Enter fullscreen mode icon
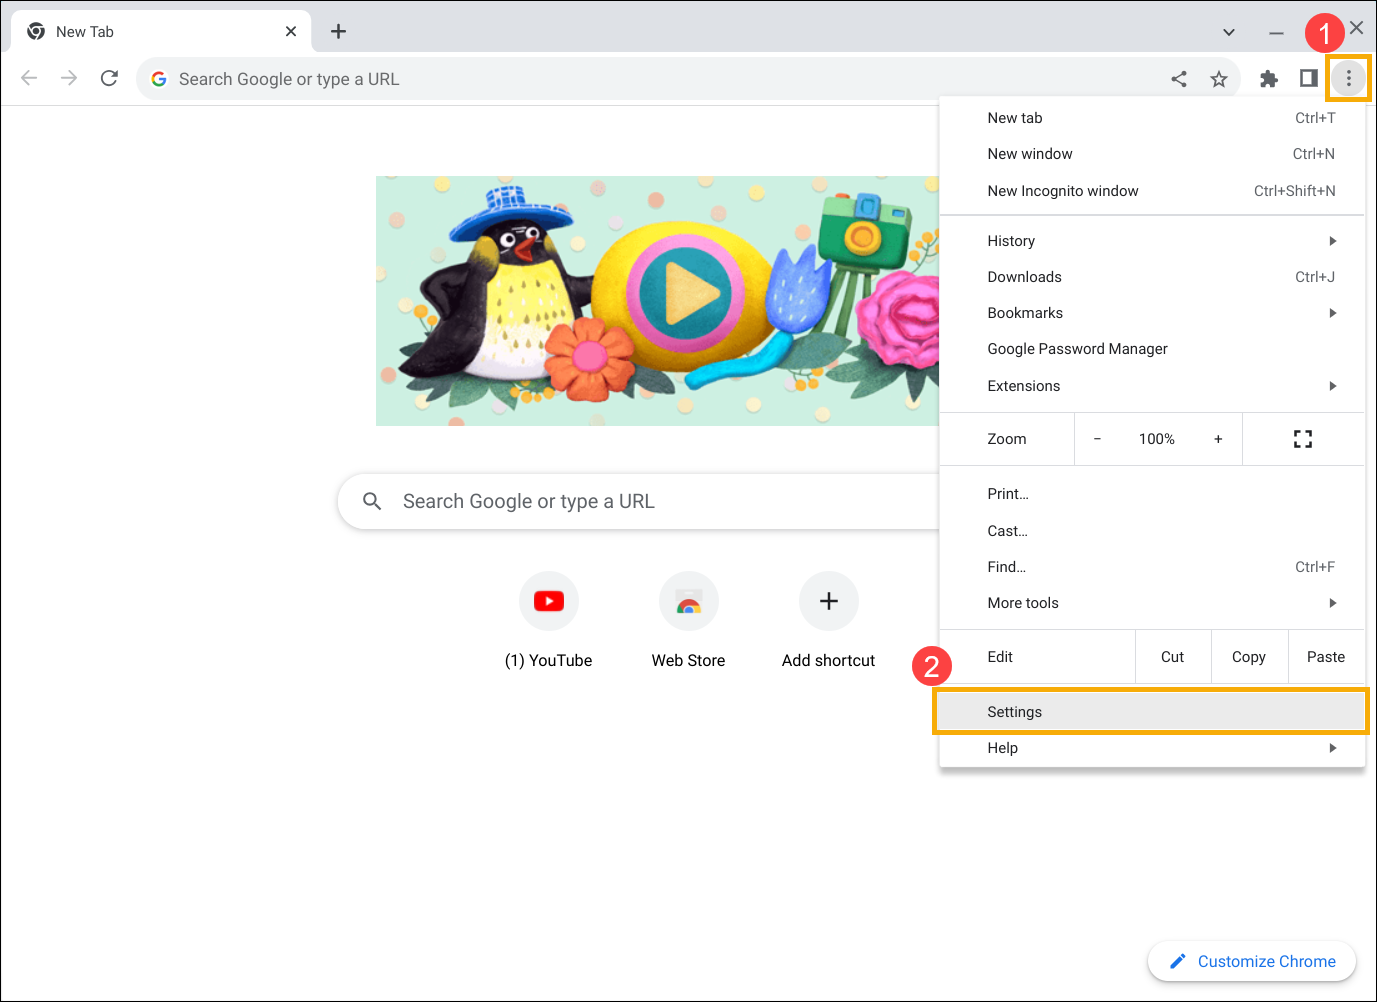 click(1303, 439)
